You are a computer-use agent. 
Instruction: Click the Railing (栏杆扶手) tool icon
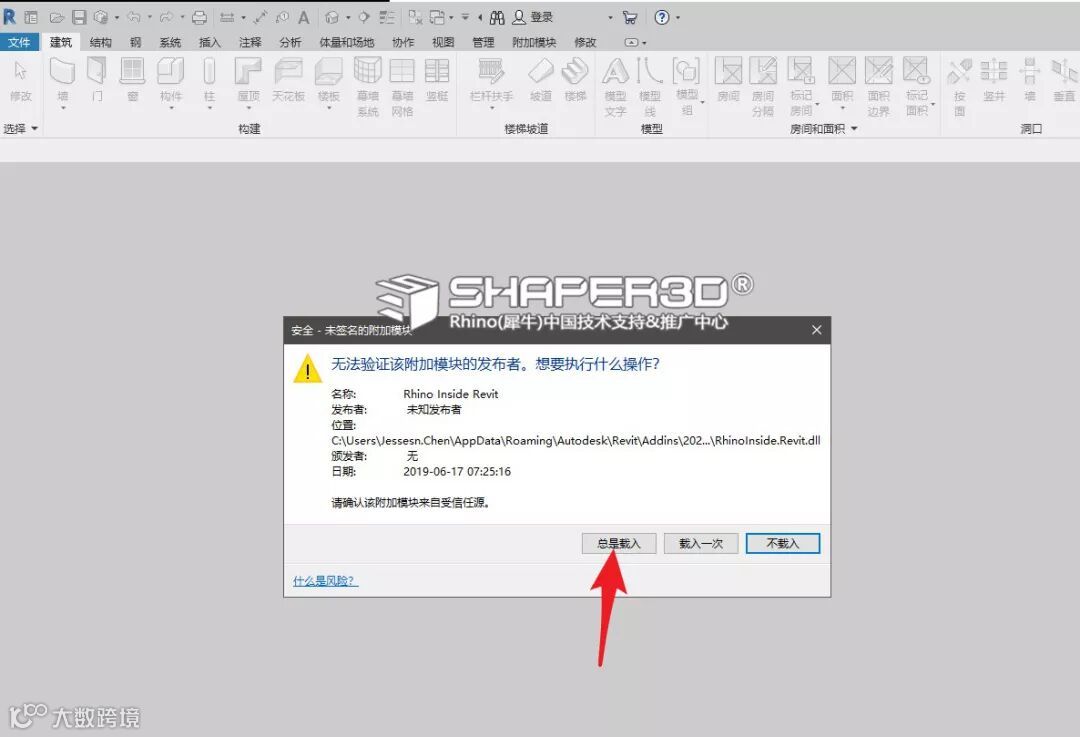click(x=491, y=72)
